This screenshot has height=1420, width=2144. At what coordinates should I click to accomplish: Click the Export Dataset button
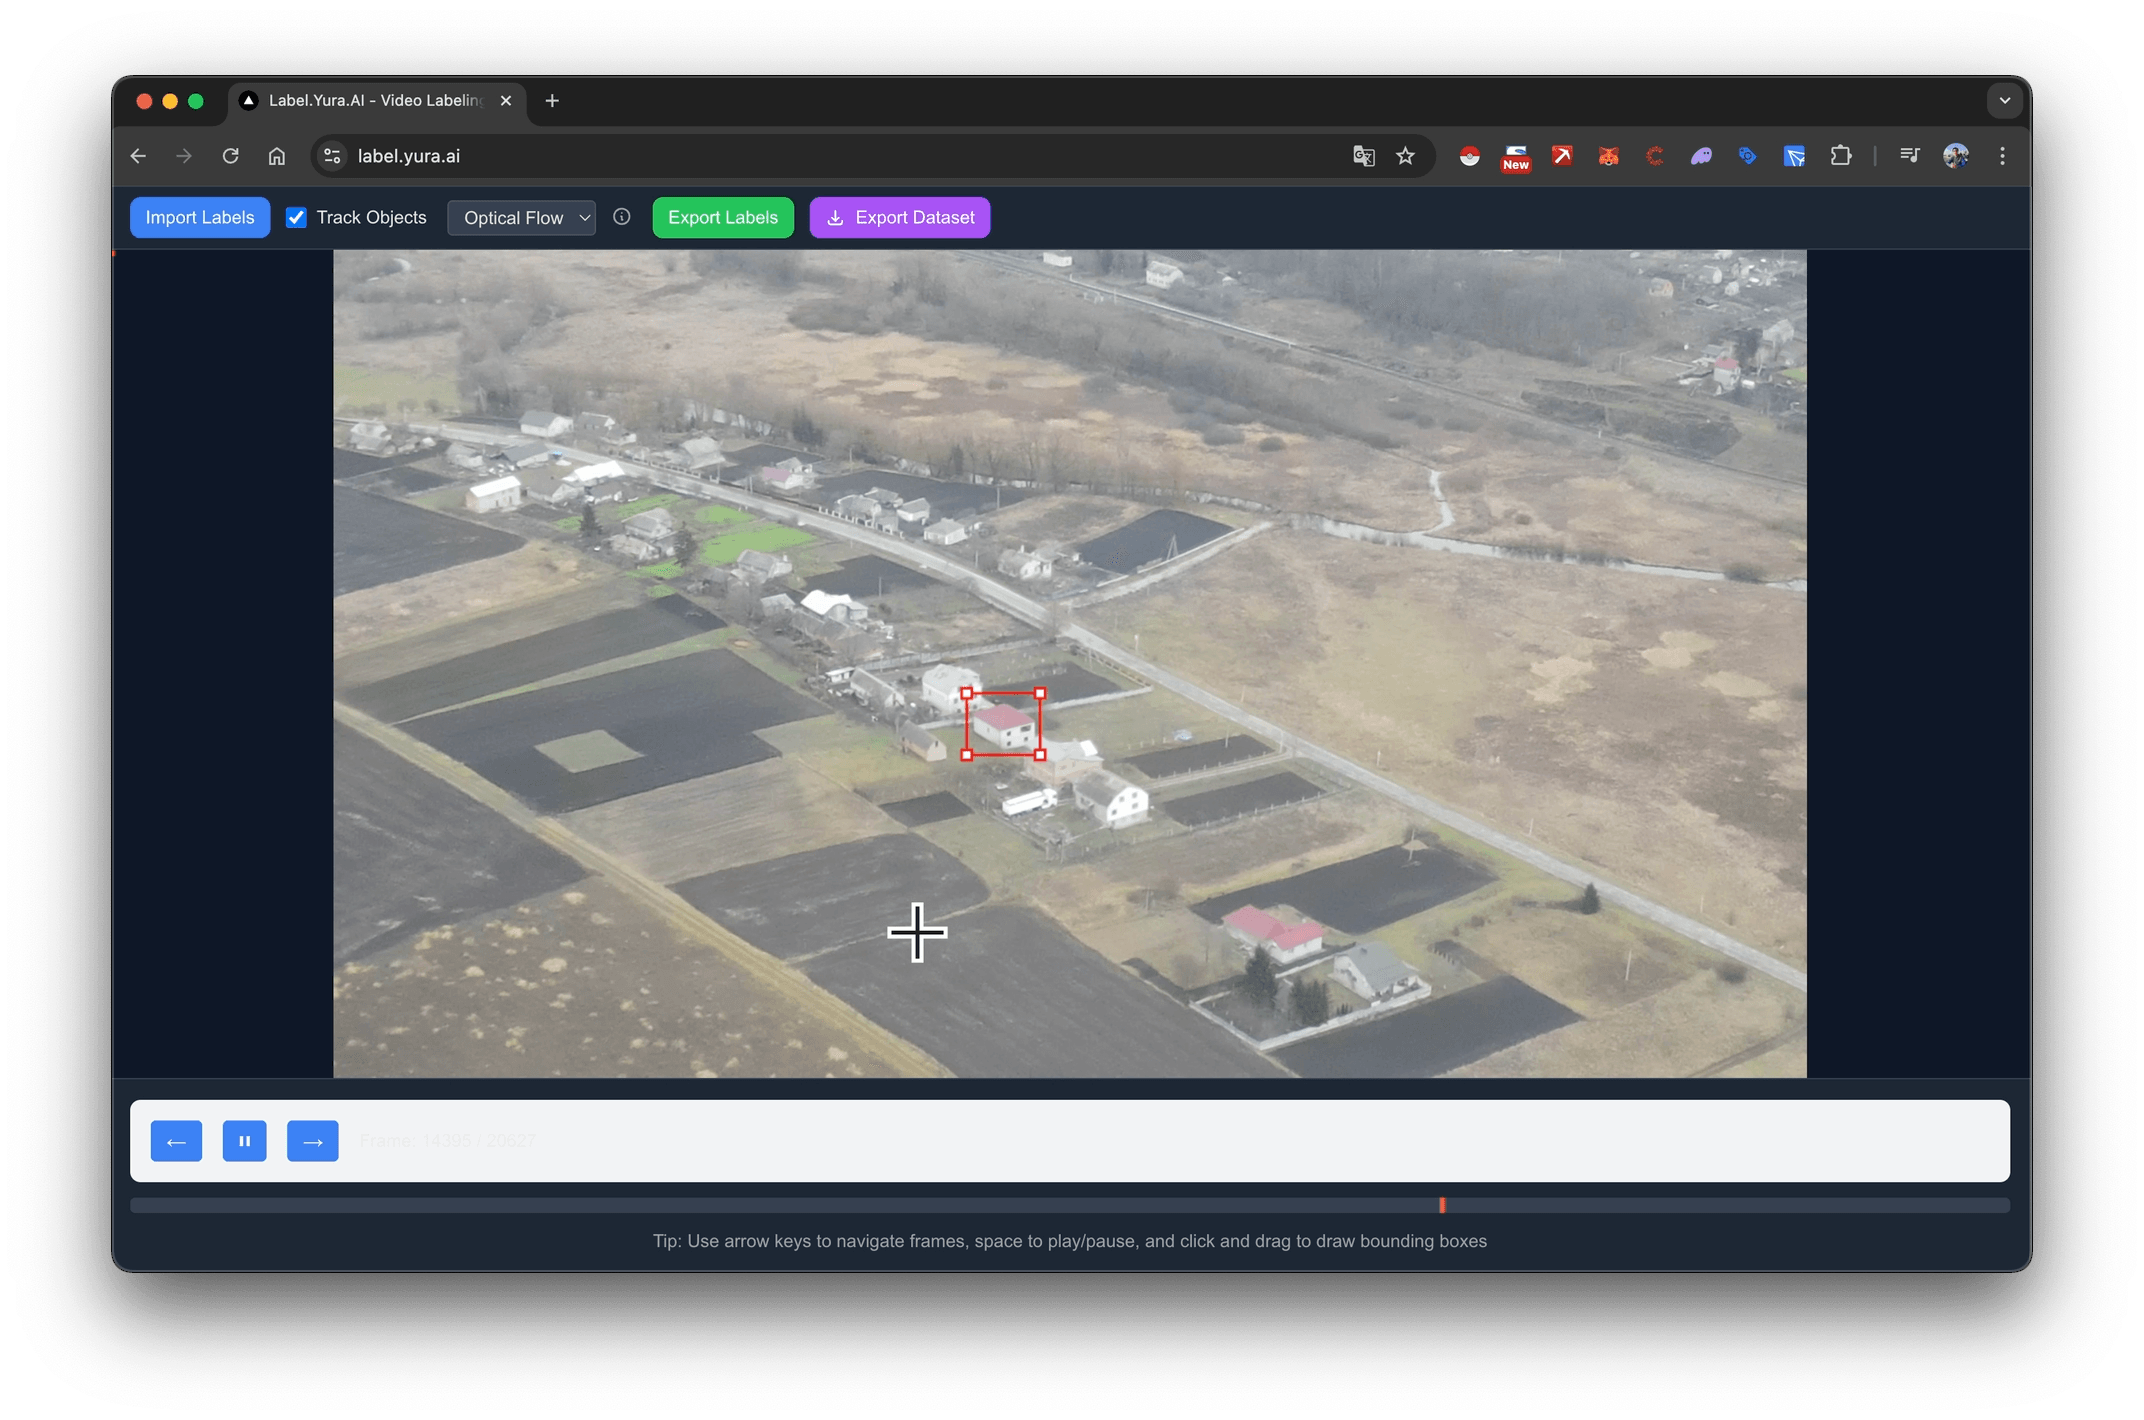(x=899, y=217)
